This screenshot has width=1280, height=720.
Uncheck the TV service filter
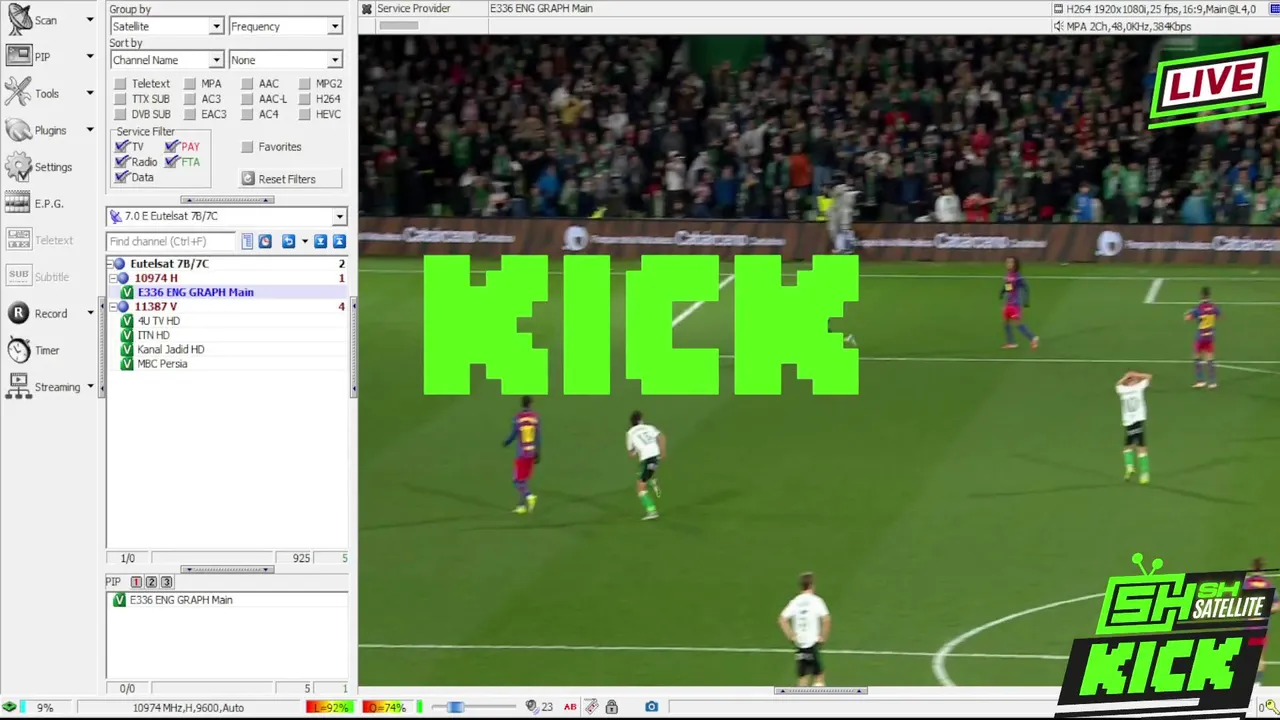tap(122, 146)
